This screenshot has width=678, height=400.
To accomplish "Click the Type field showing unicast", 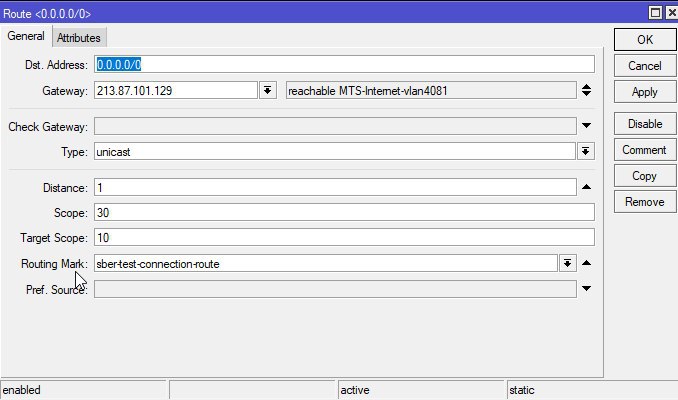I will pyautogui.click(x=335, y=151).
